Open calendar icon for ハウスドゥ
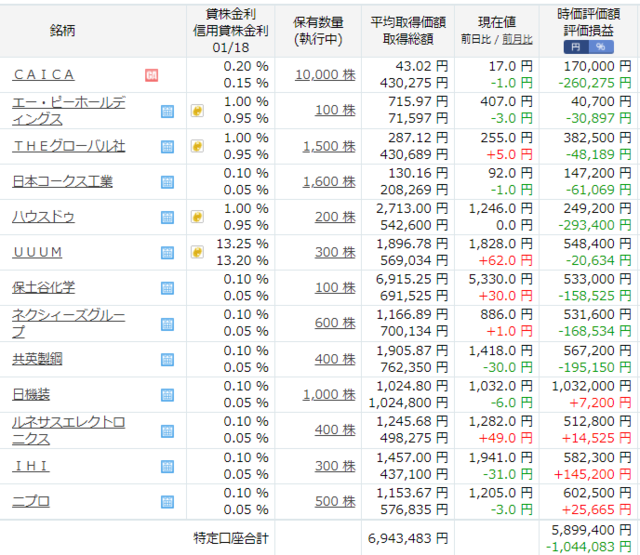640x555 pixels. click(x=167, y=218)
